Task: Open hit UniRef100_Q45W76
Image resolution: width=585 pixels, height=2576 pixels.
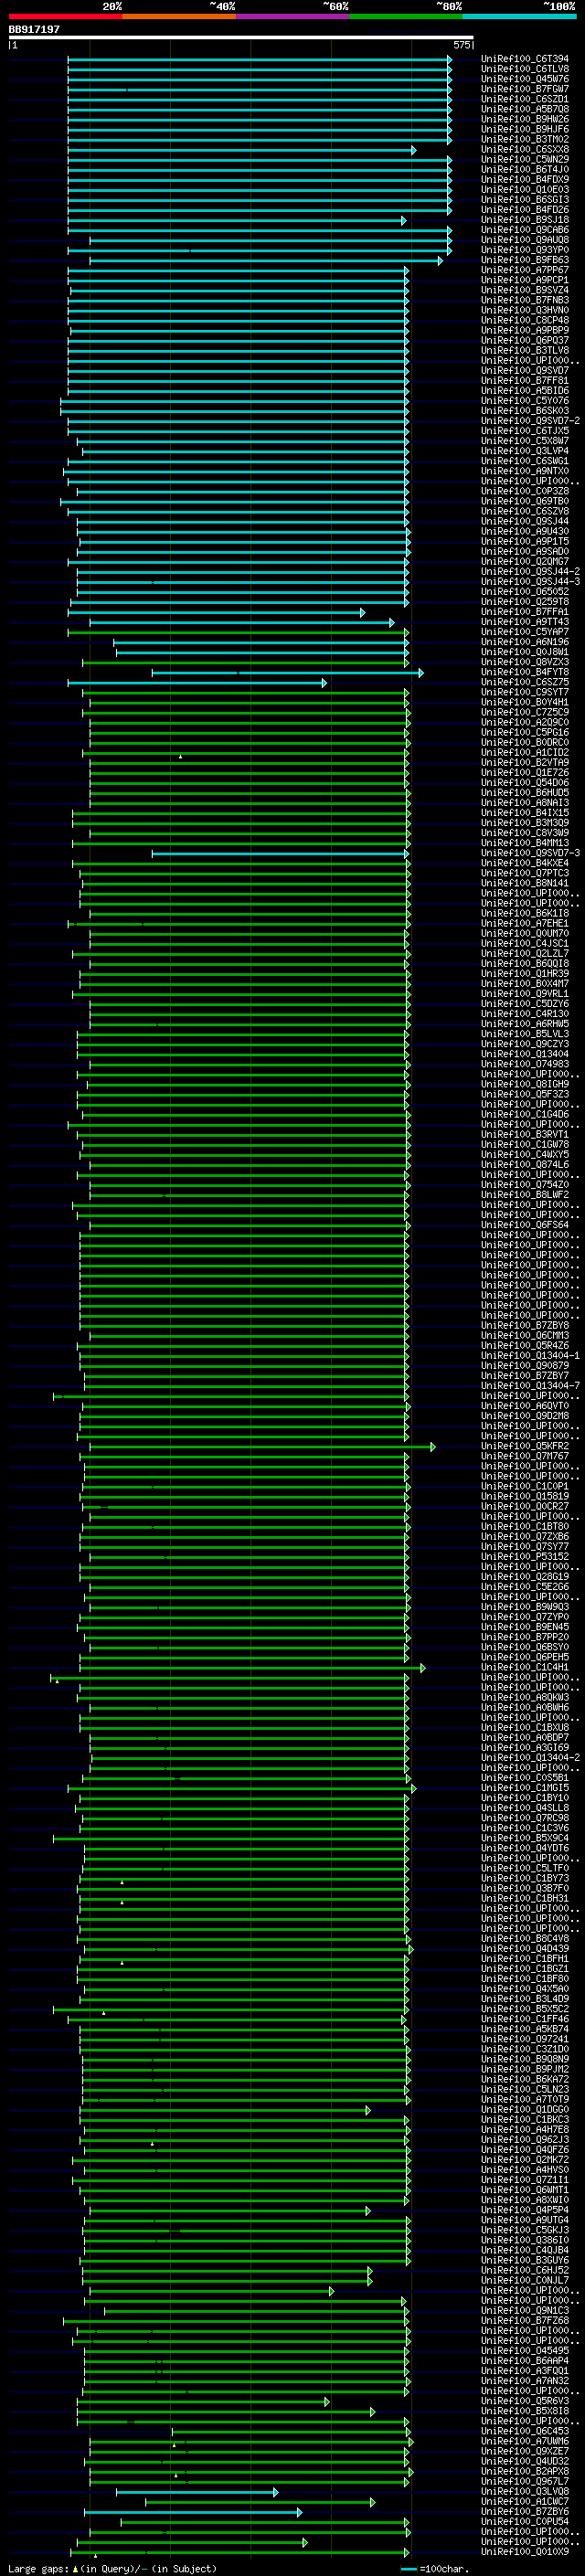Action: tap(525, 79)
